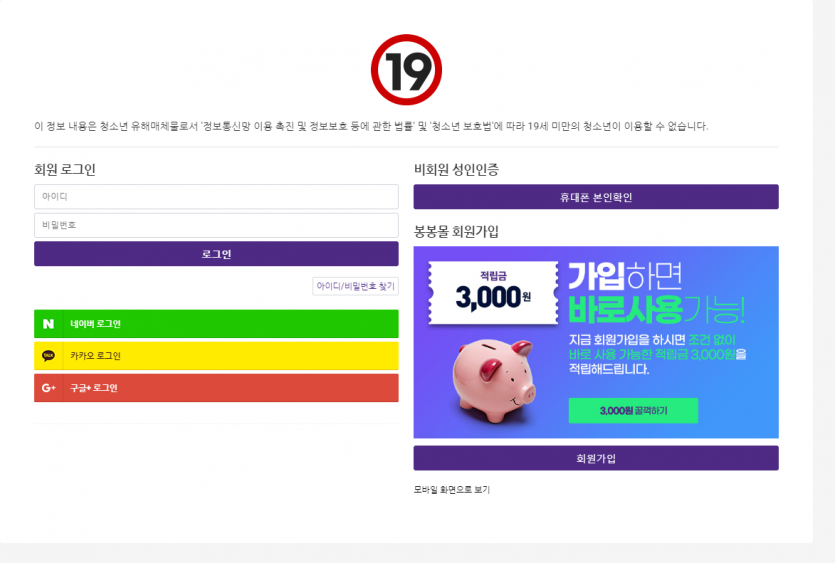Click the Google+ G+ logo icon
Screen dimensions: 835x563
pos(48,388)
